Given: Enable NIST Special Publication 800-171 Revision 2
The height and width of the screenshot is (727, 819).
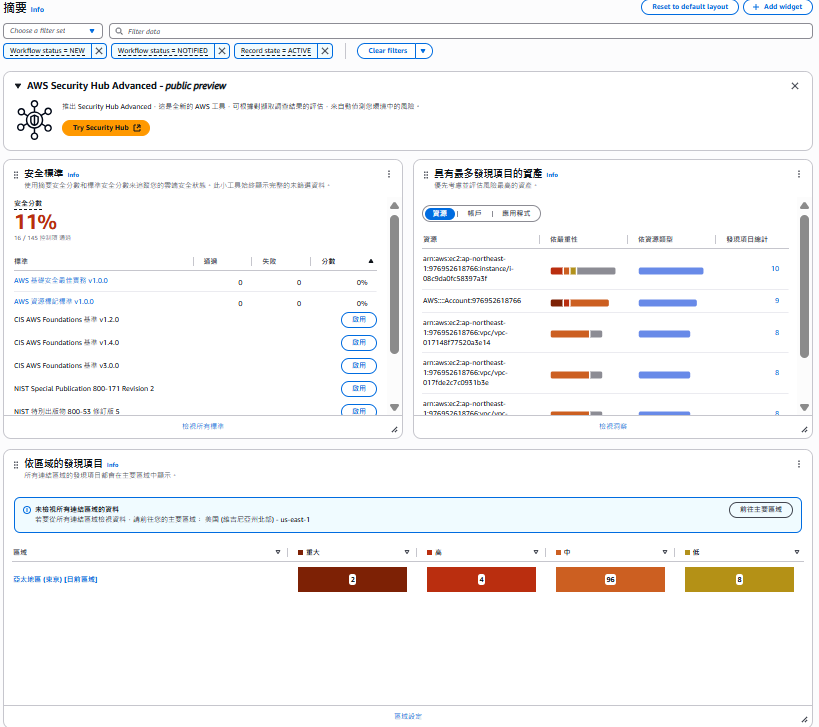Looking at the screenshot, I should pos(359,389).
